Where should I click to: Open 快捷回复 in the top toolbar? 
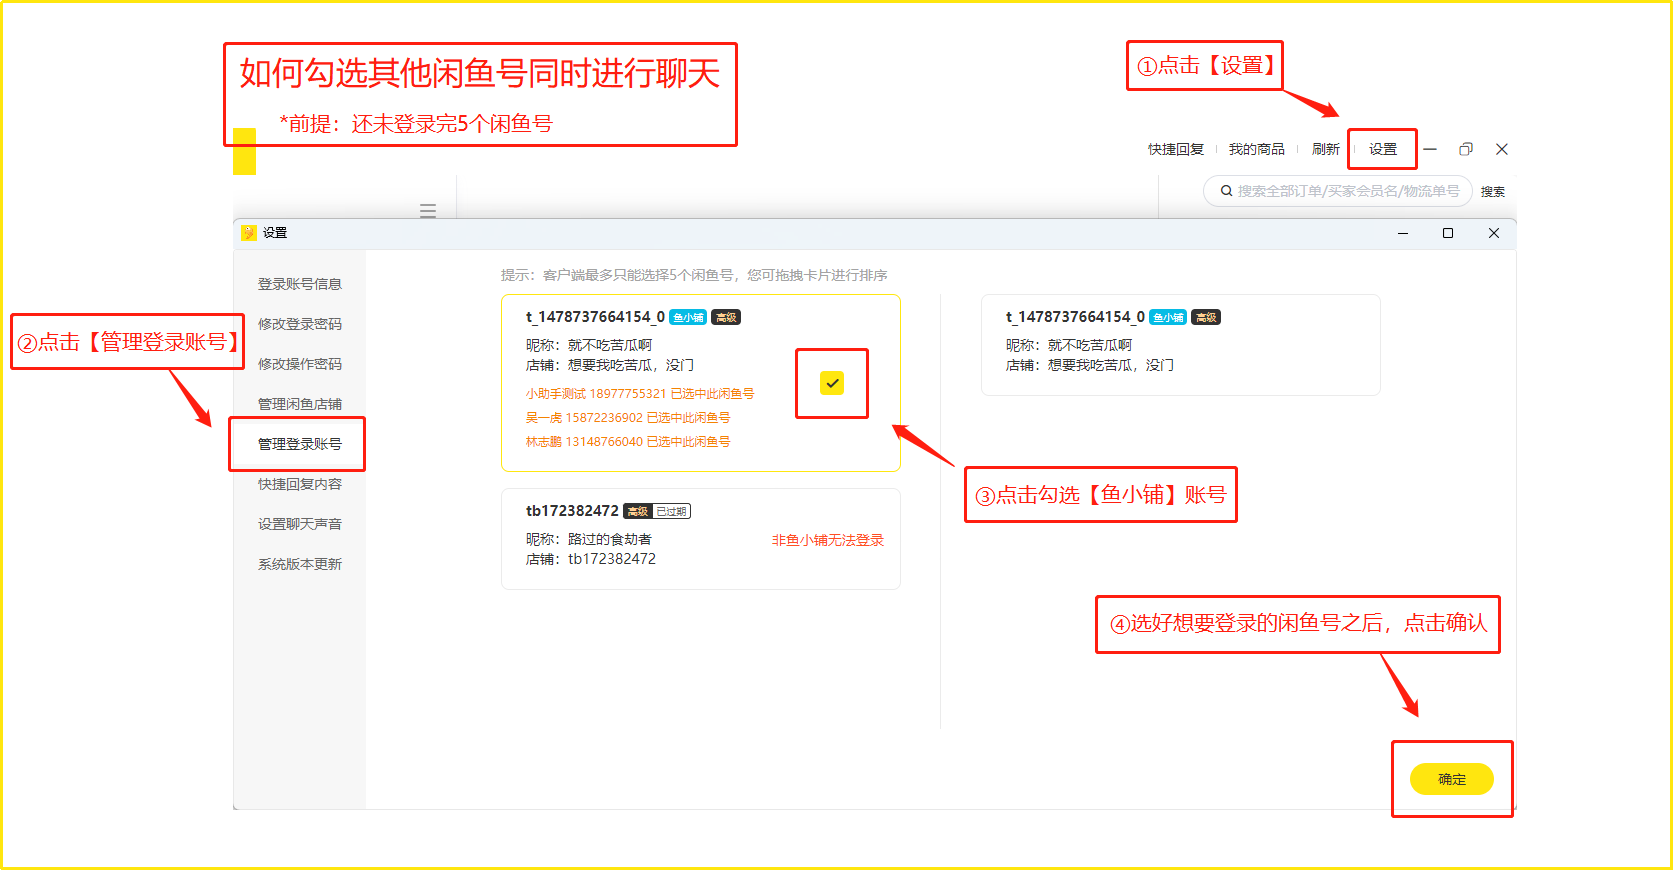point(1175,150)
